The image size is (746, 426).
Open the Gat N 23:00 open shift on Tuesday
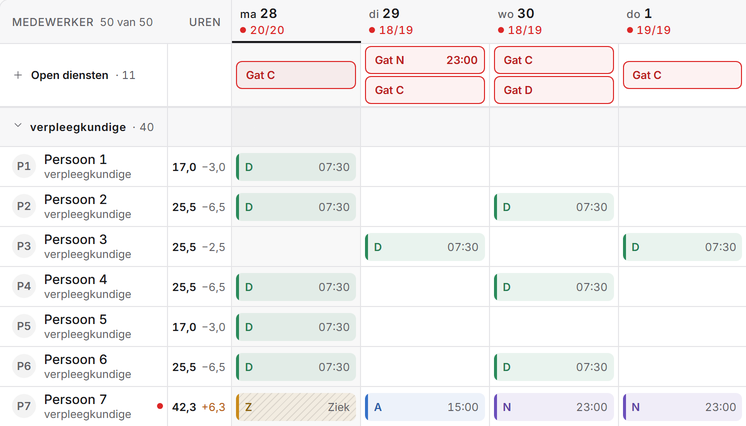pyautogui.click(x=425, y=60)
